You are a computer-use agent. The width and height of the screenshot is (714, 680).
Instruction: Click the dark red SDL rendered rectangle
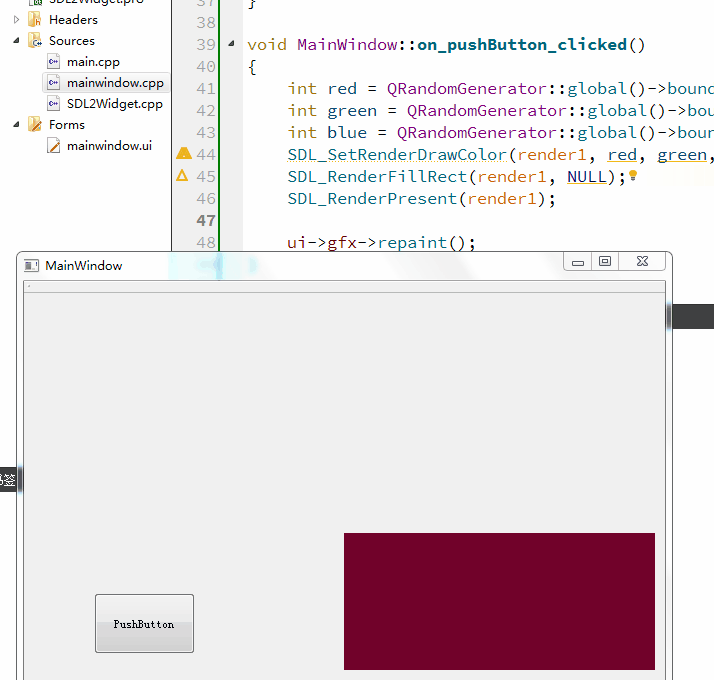point(499,601)
